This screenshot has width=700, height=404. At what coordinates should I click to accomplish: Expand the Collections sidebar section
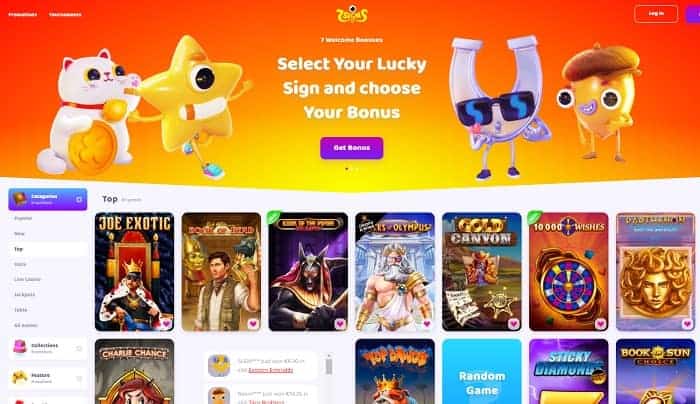pyautogui.click(x=79, y=349)
